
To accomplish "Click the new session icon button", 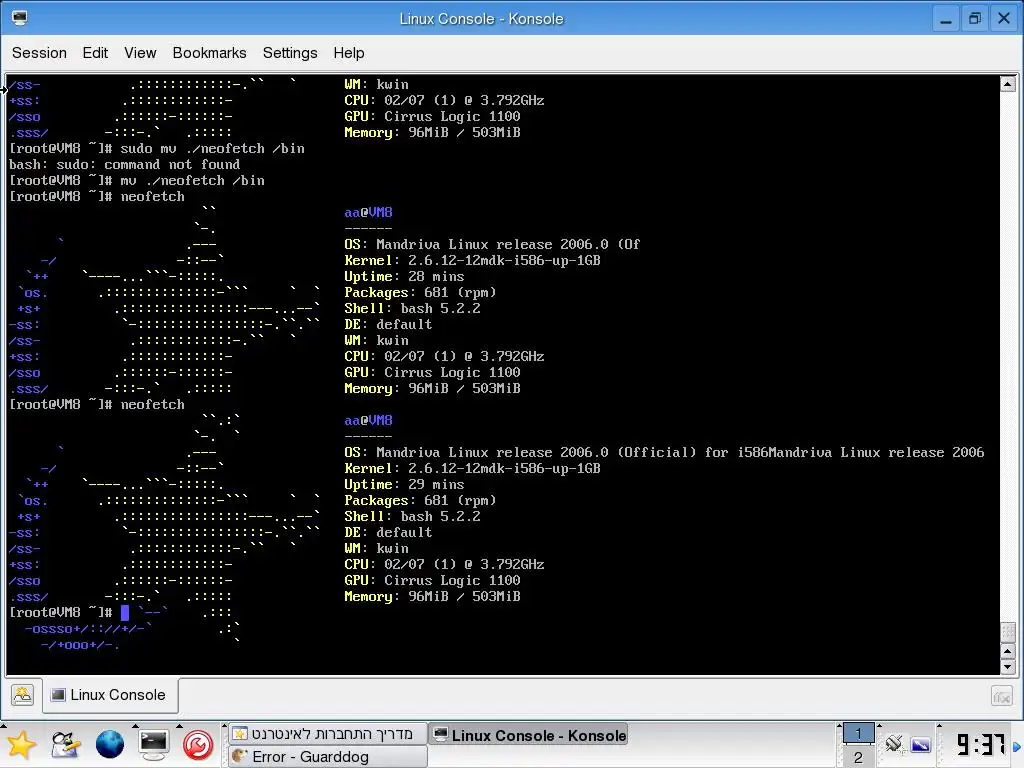I will (22, 695).
